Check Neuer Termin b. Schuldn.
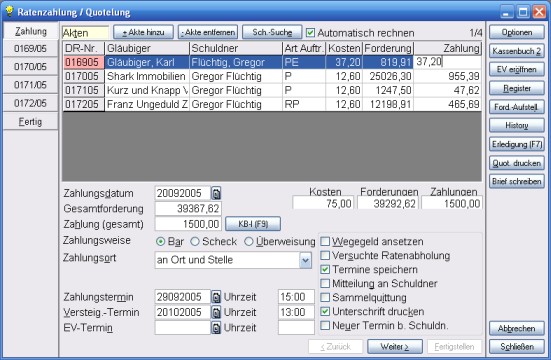The height and width of the screenshot is (360, 551). tap(325, 326)
